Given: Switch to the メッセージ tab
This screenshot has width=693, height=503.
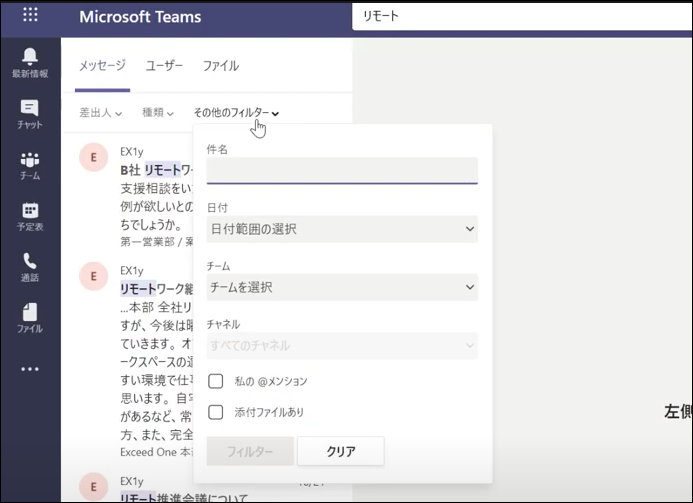Looking at the screenshot, I should point(102,66).
